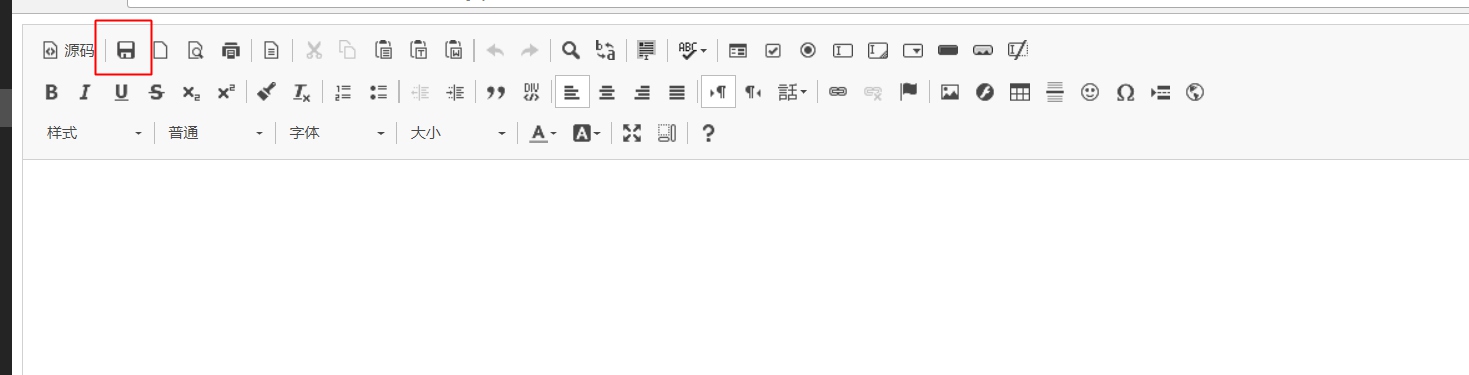Open the 字体 font dropdown
Viewport: 1469px width, 375px height.
click(x=336, y=133)
